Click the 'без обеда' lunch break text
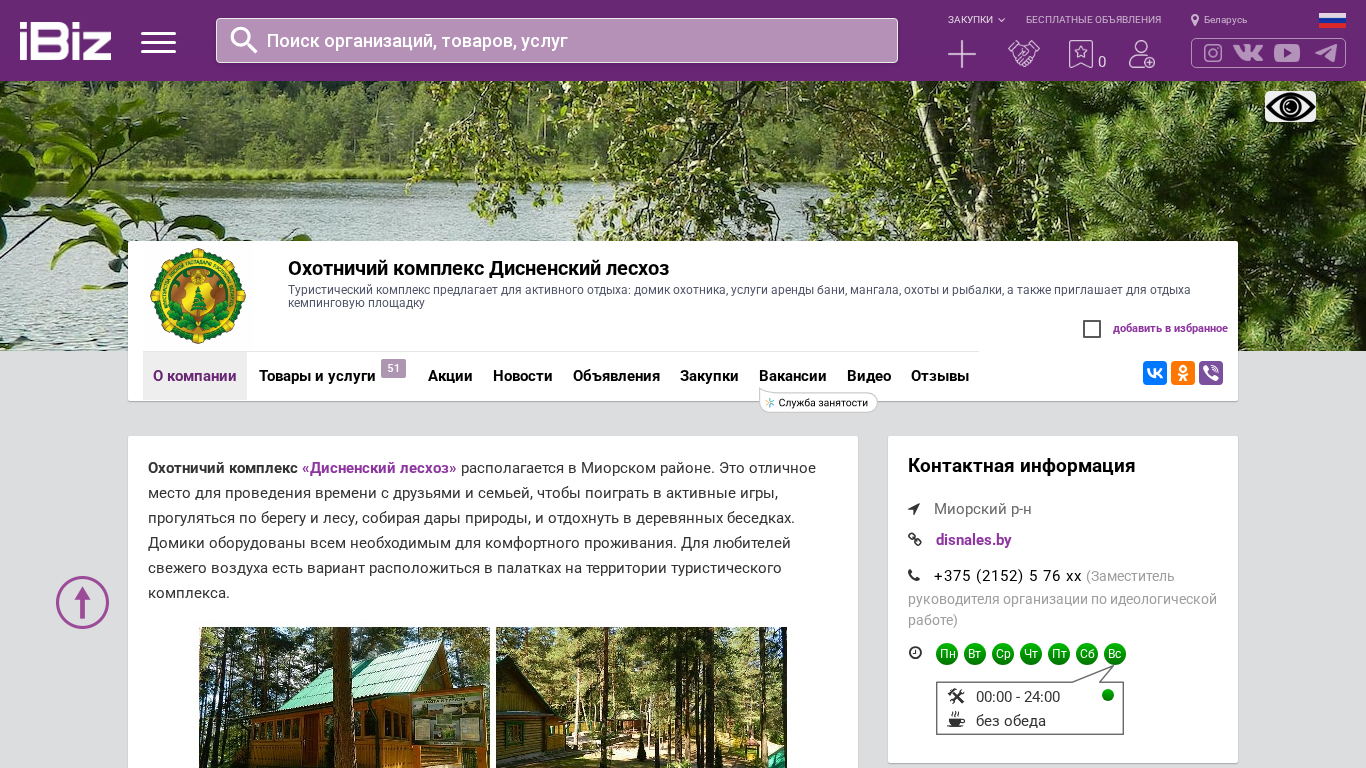The image size is (1366, 768). [1011, 721]
